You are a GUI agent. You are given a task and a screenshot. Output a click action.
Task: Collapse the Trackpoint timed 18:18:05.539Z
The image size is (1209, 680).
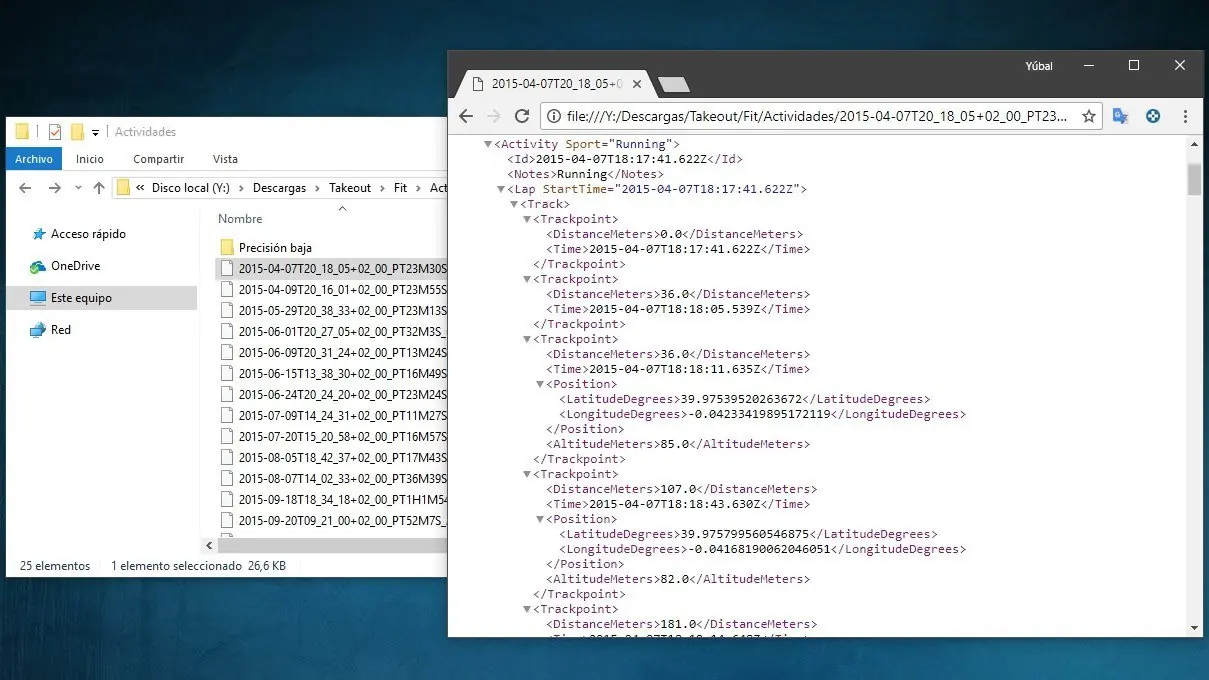527,279
